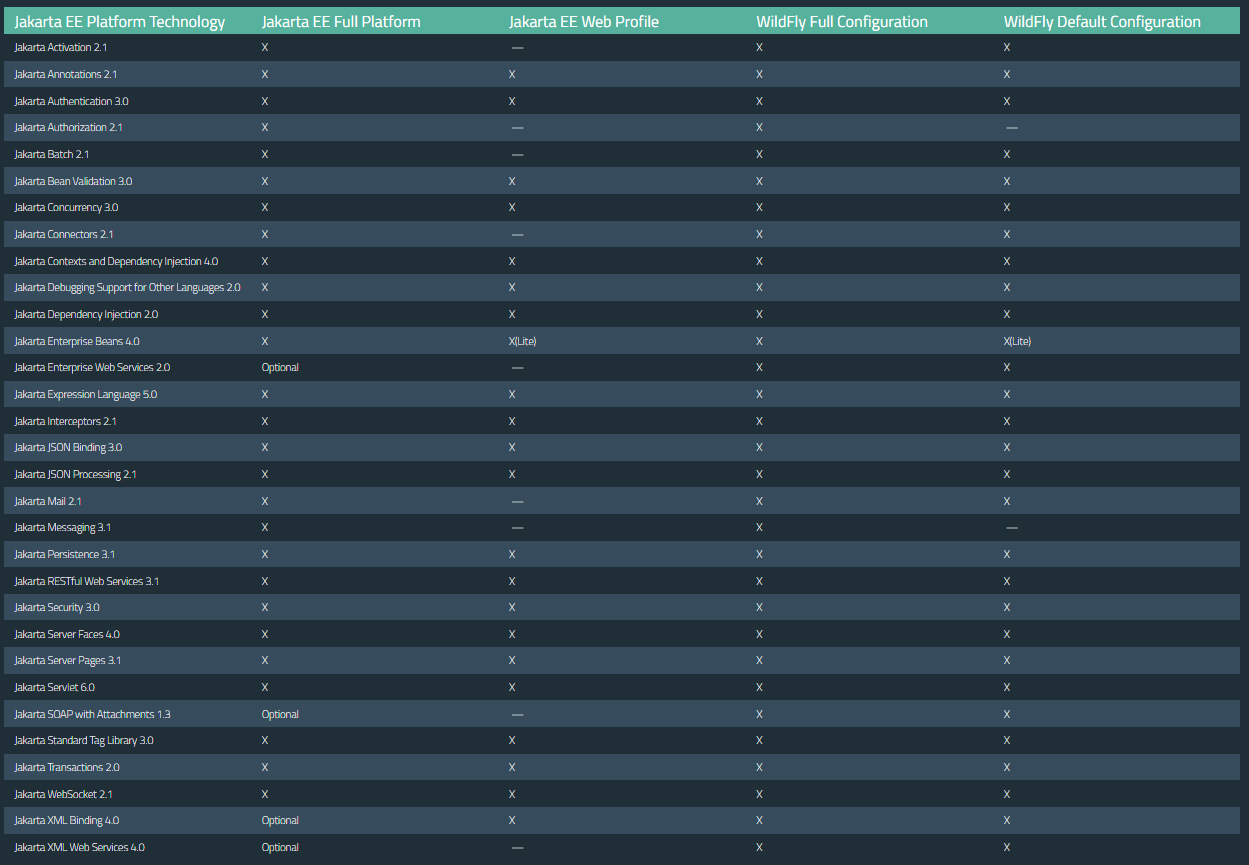Select the Web Profile dash for Jakarta Authorization 2.1
The height and width of the screenshot is (865, 1249).
[517, 128]
